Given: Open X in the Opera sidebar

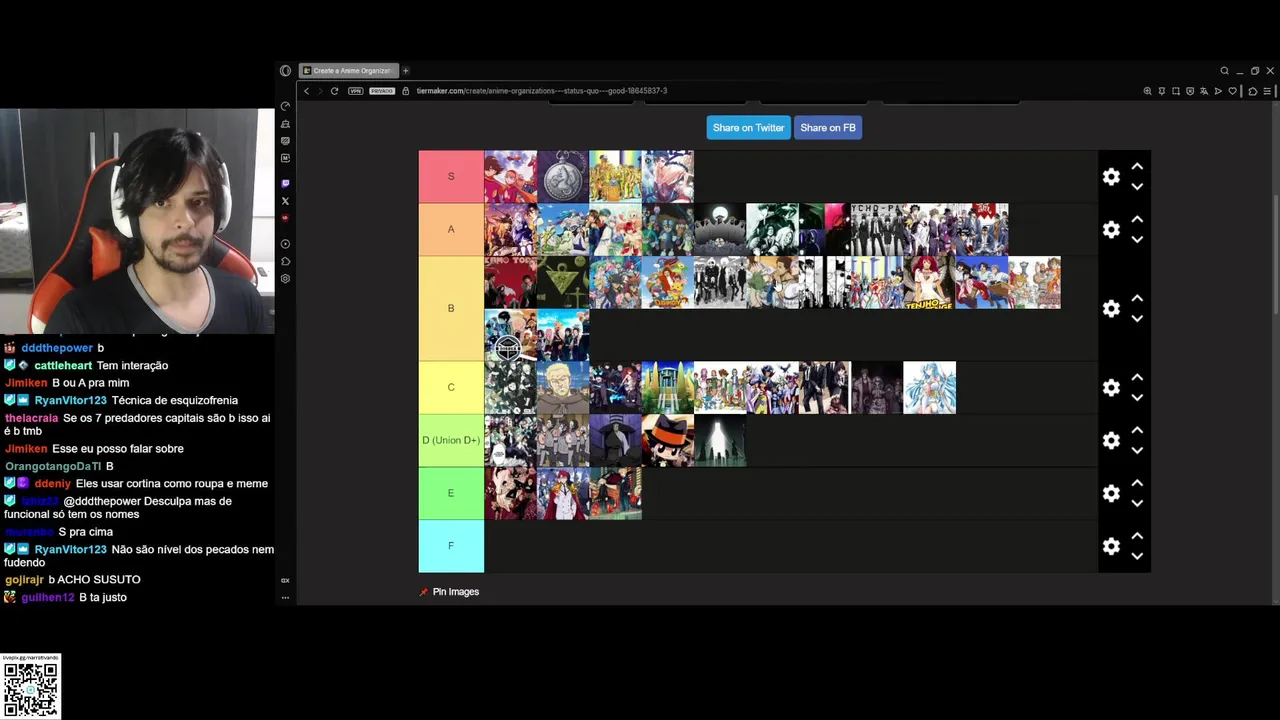Looking at the screenshot, I should tap(285, 201).
